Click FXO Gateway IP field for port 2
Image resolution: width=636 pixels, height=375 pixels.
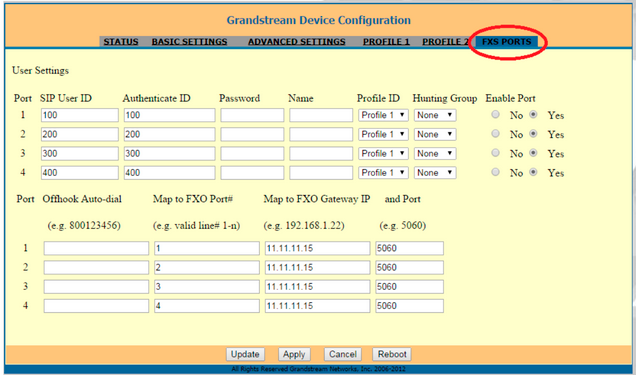pos(318,268)
